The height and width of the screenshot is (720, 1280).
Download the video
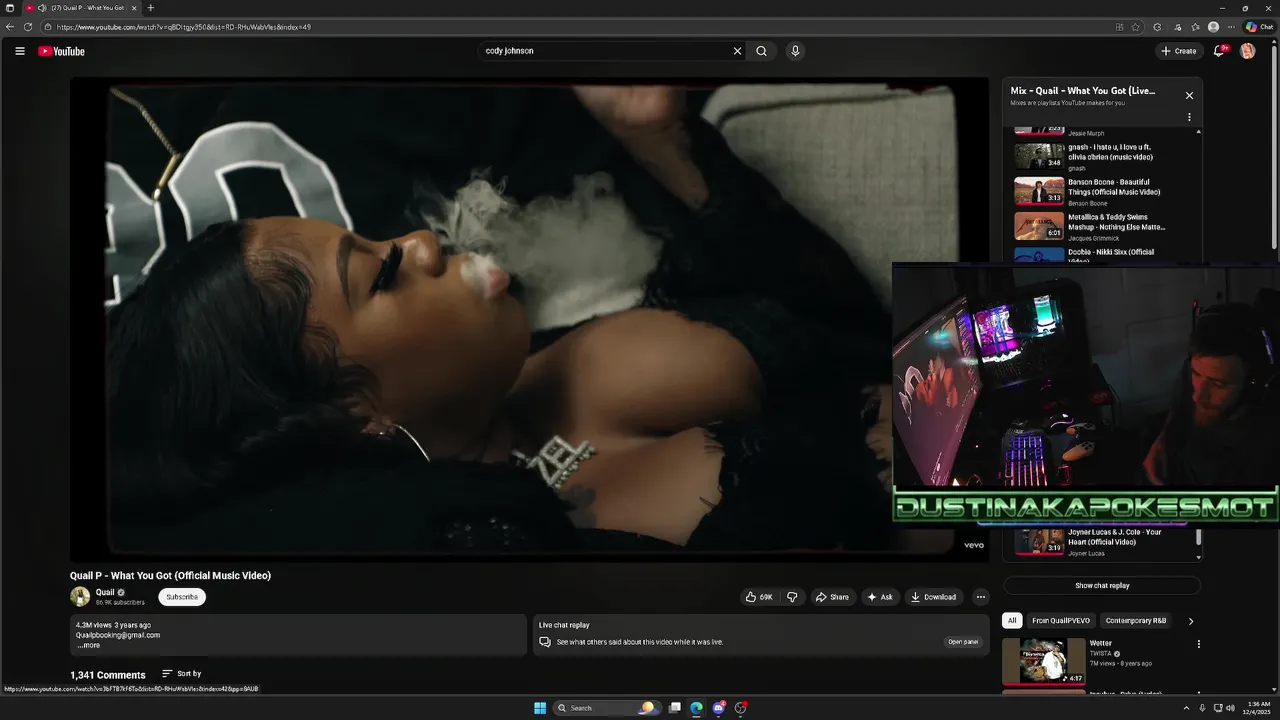coord(933,597)
